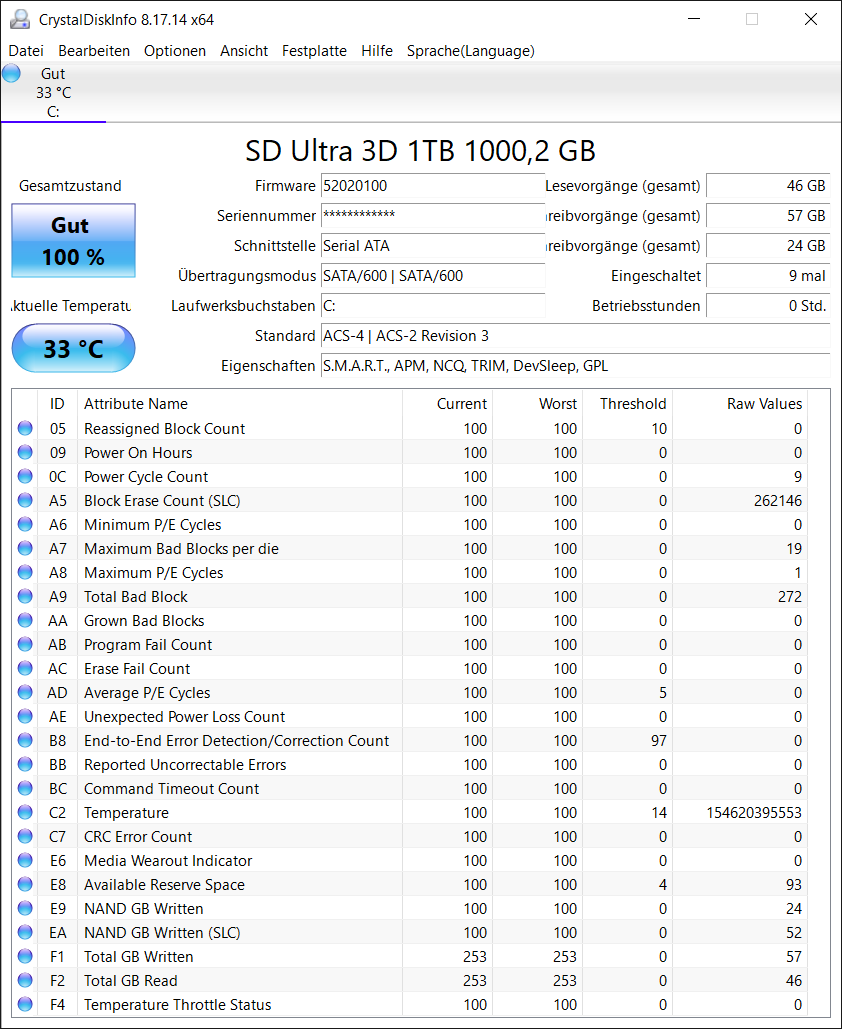Screen dimensions: 842x1029
Task: Click status orb of Total GB Read
Action: coord(25,980)
